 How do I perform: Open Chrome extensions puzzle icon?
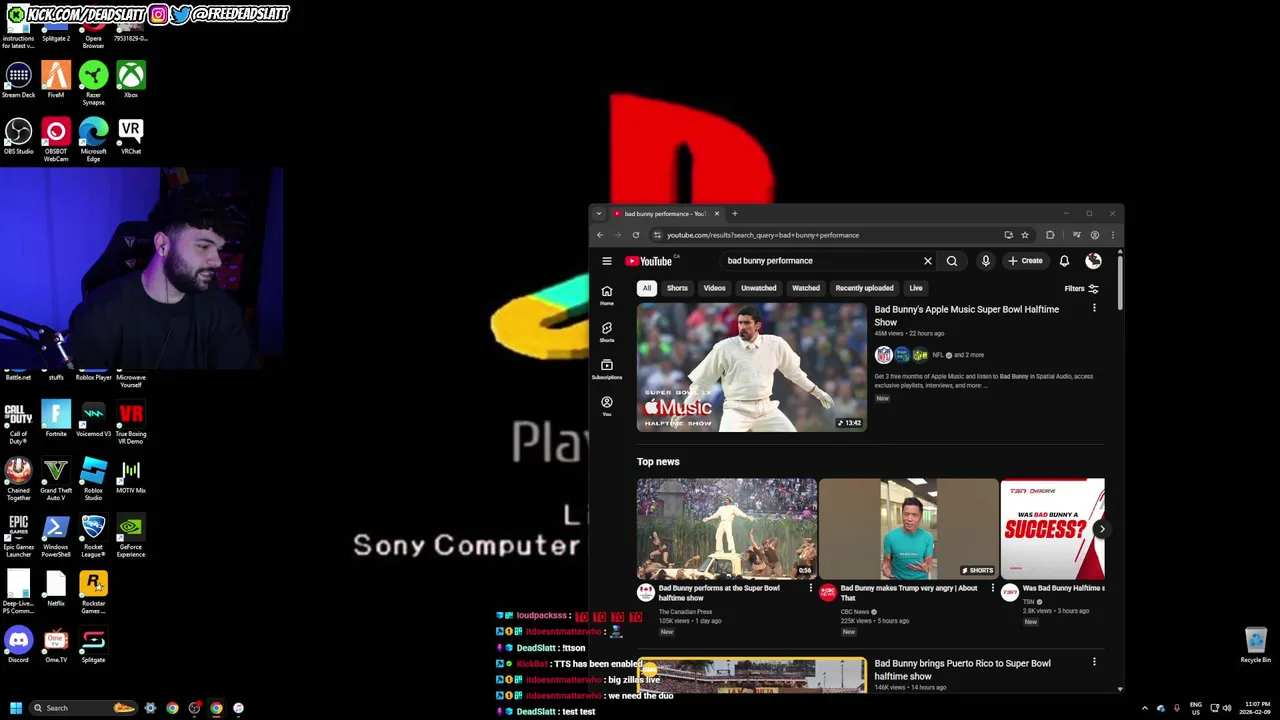1050,235
